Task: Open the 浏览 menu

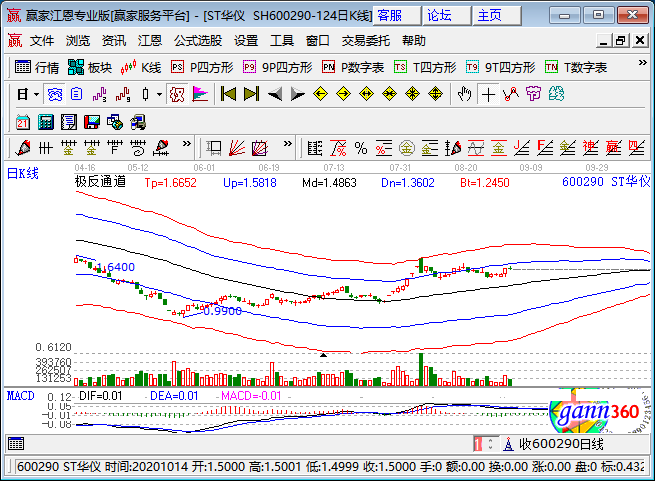Action: (78, 41)
